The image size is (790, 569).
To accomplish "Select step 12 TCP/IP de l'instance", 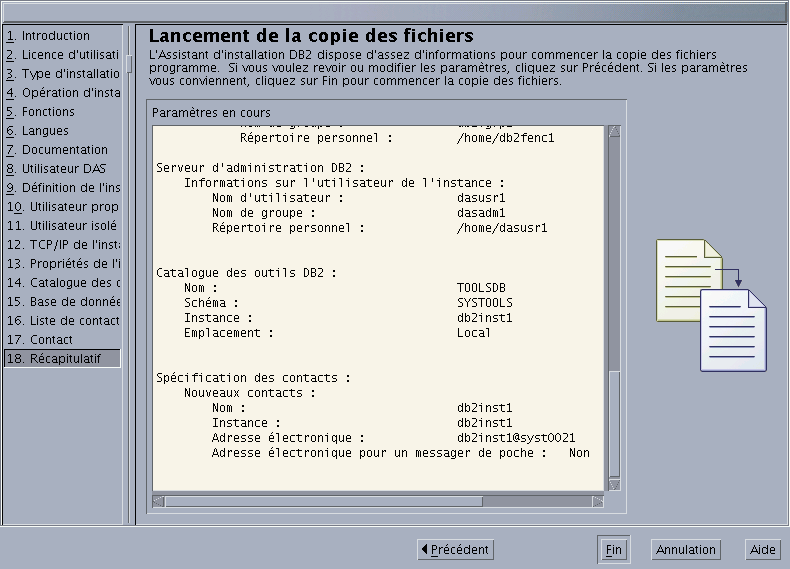I will pos(62,244).
